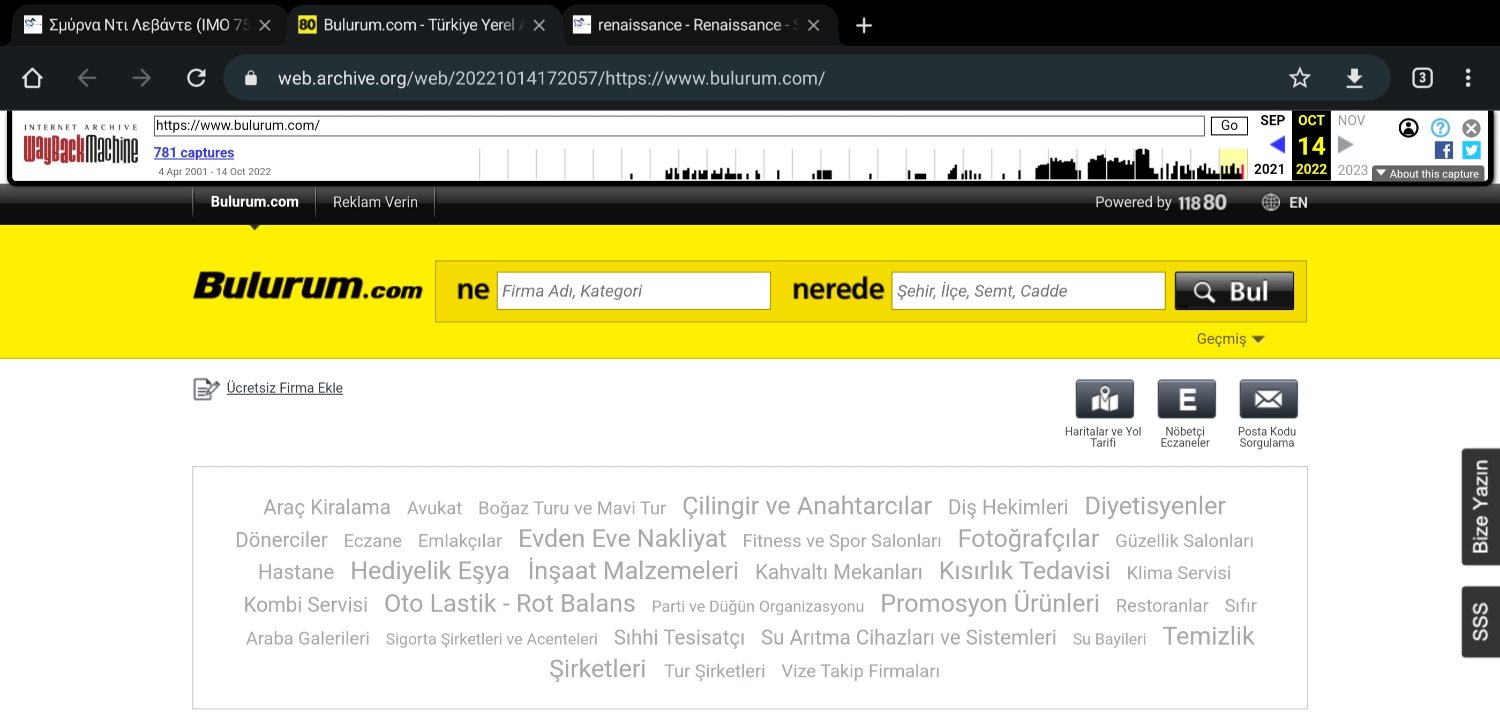Open a new browser tab

[864, 26]
